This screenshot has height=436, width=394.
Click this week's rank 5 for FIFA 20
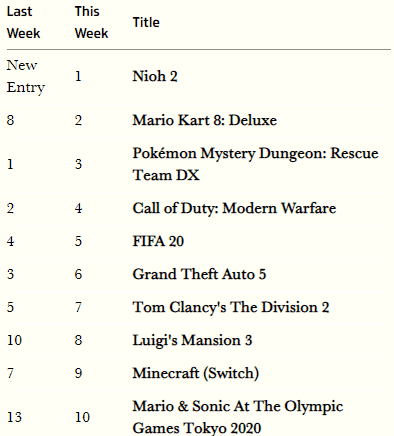click(78, 241)
